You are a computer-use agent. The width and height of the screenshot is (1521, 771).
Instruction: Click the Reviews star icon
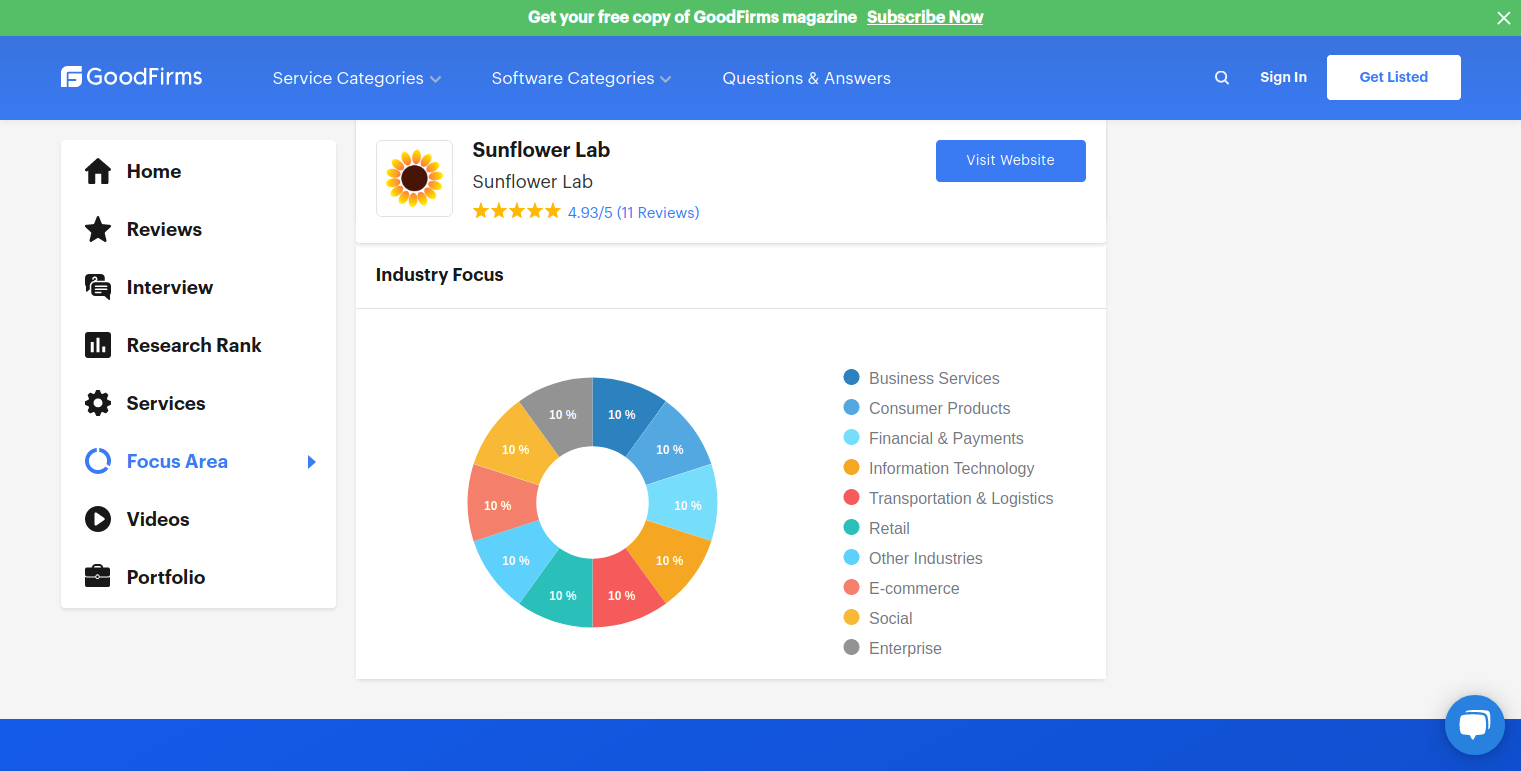[98, 229]
